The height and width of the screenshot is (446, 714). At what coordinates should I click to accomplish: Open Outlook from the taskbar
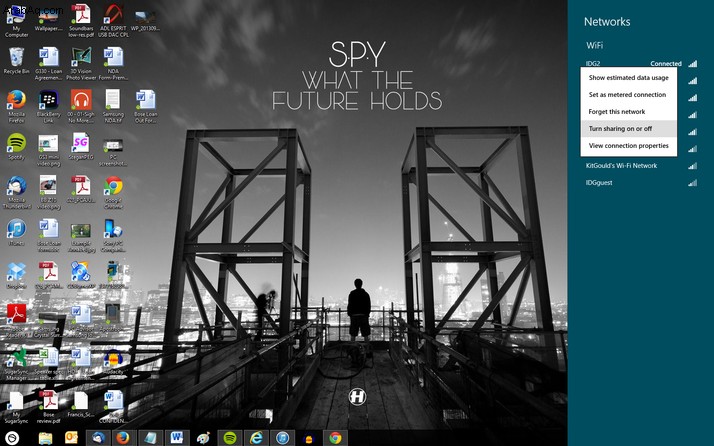coord(71,438)
